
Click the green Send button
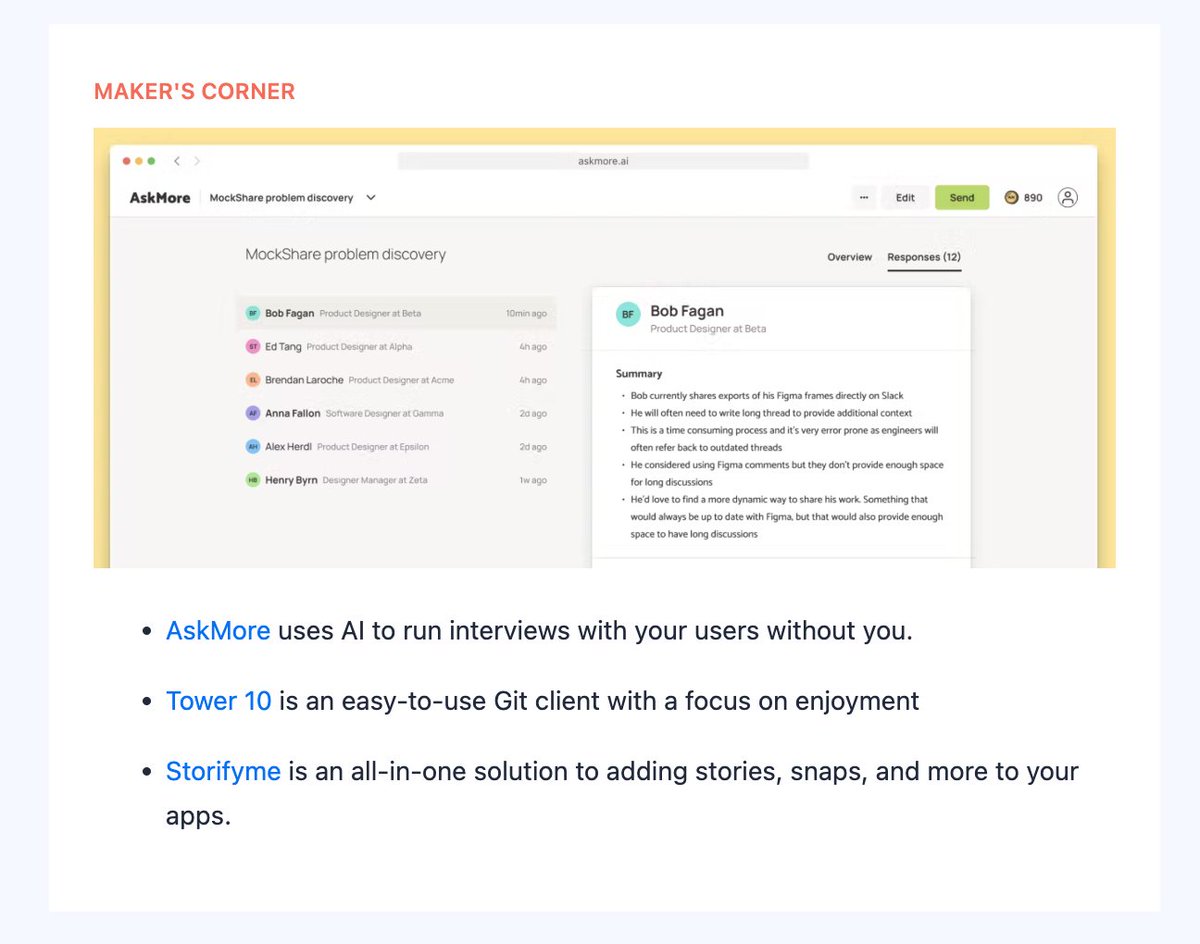click(962, 197)
